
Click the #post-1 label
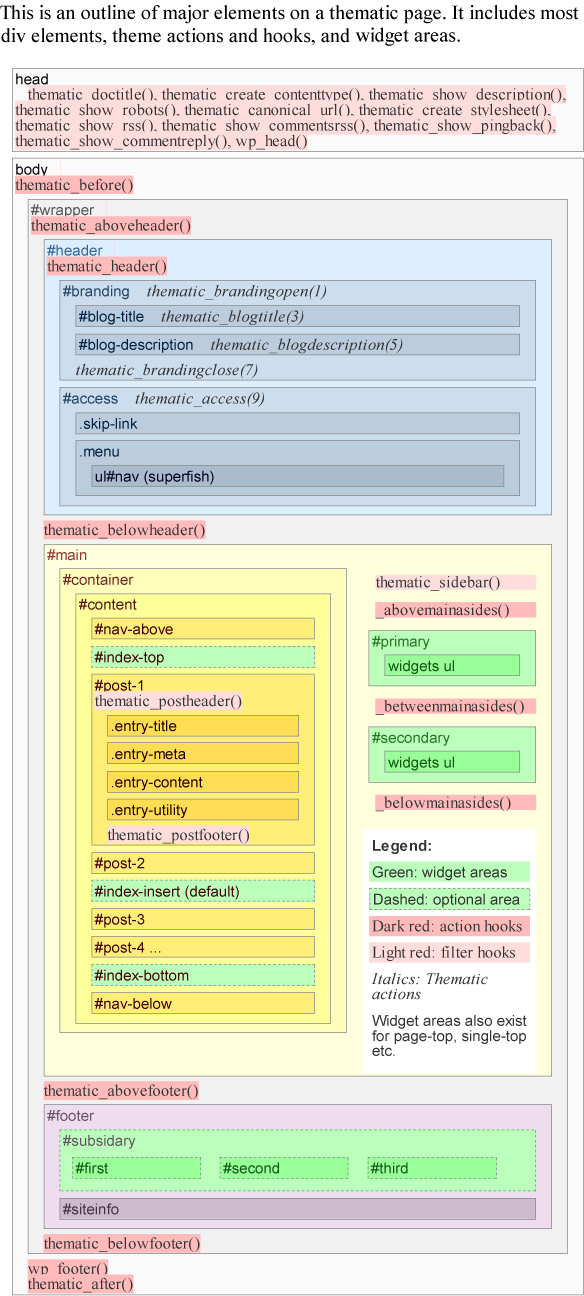click(x=119, y=685)
